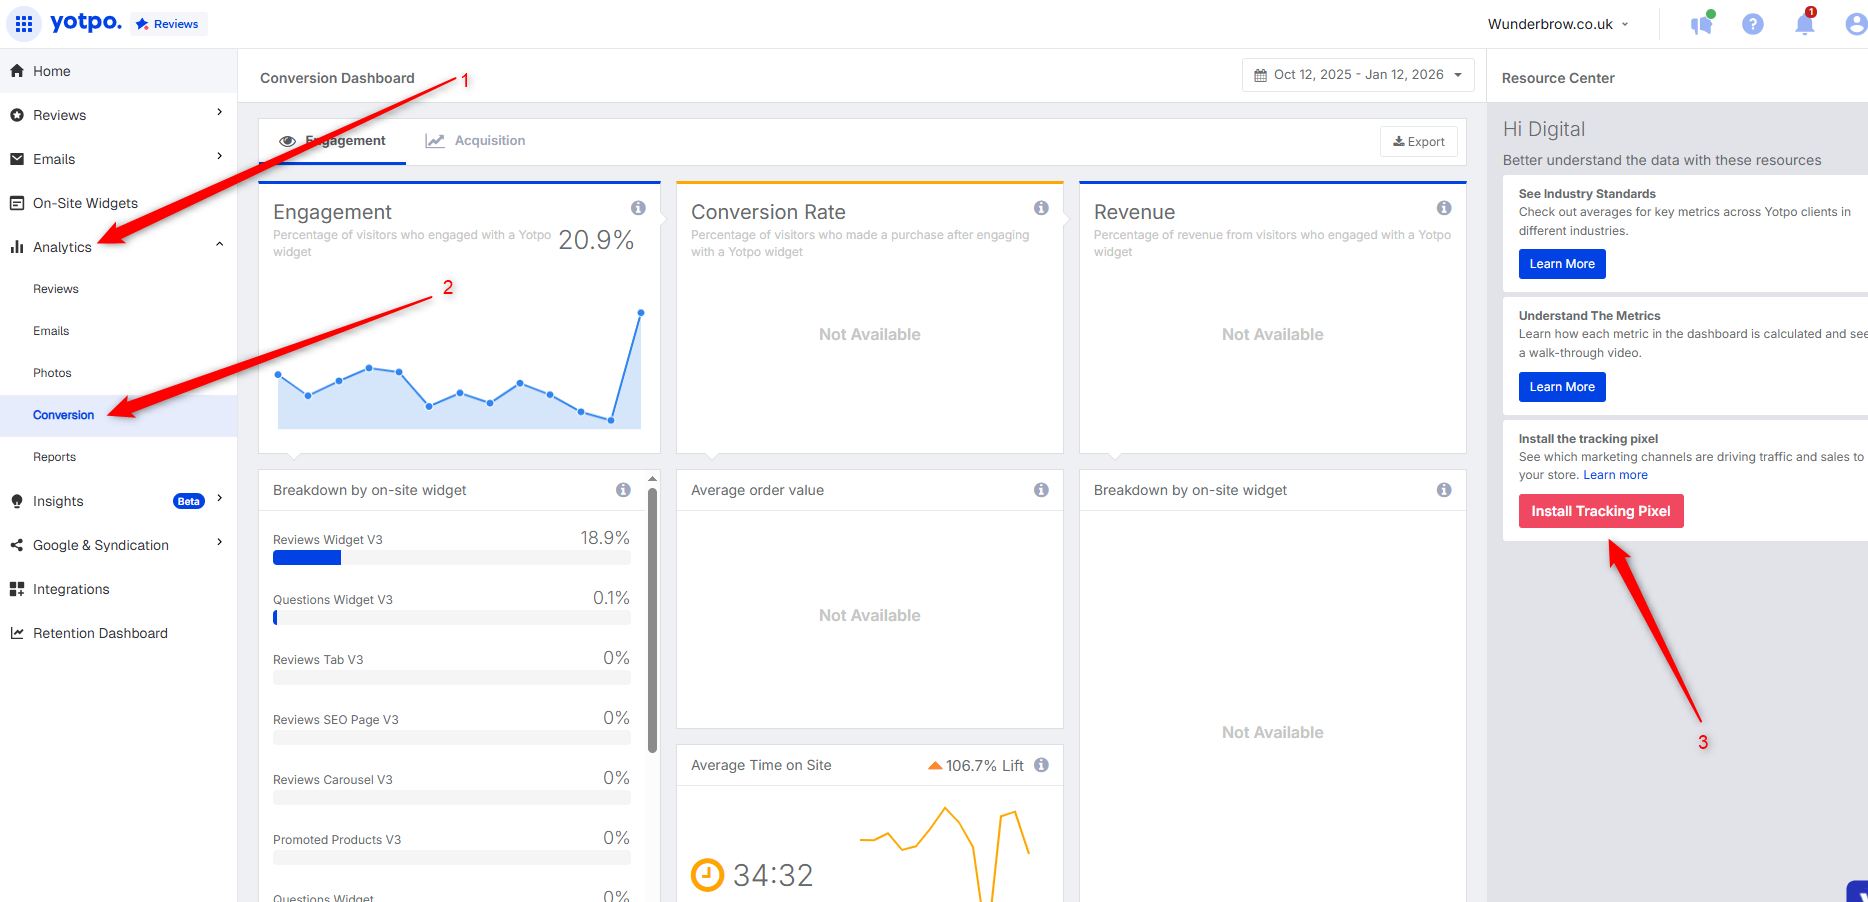The width and height of the screenshot is (1868, 902).
Task: Open the help question mark icon
Action: point(1752,24)
